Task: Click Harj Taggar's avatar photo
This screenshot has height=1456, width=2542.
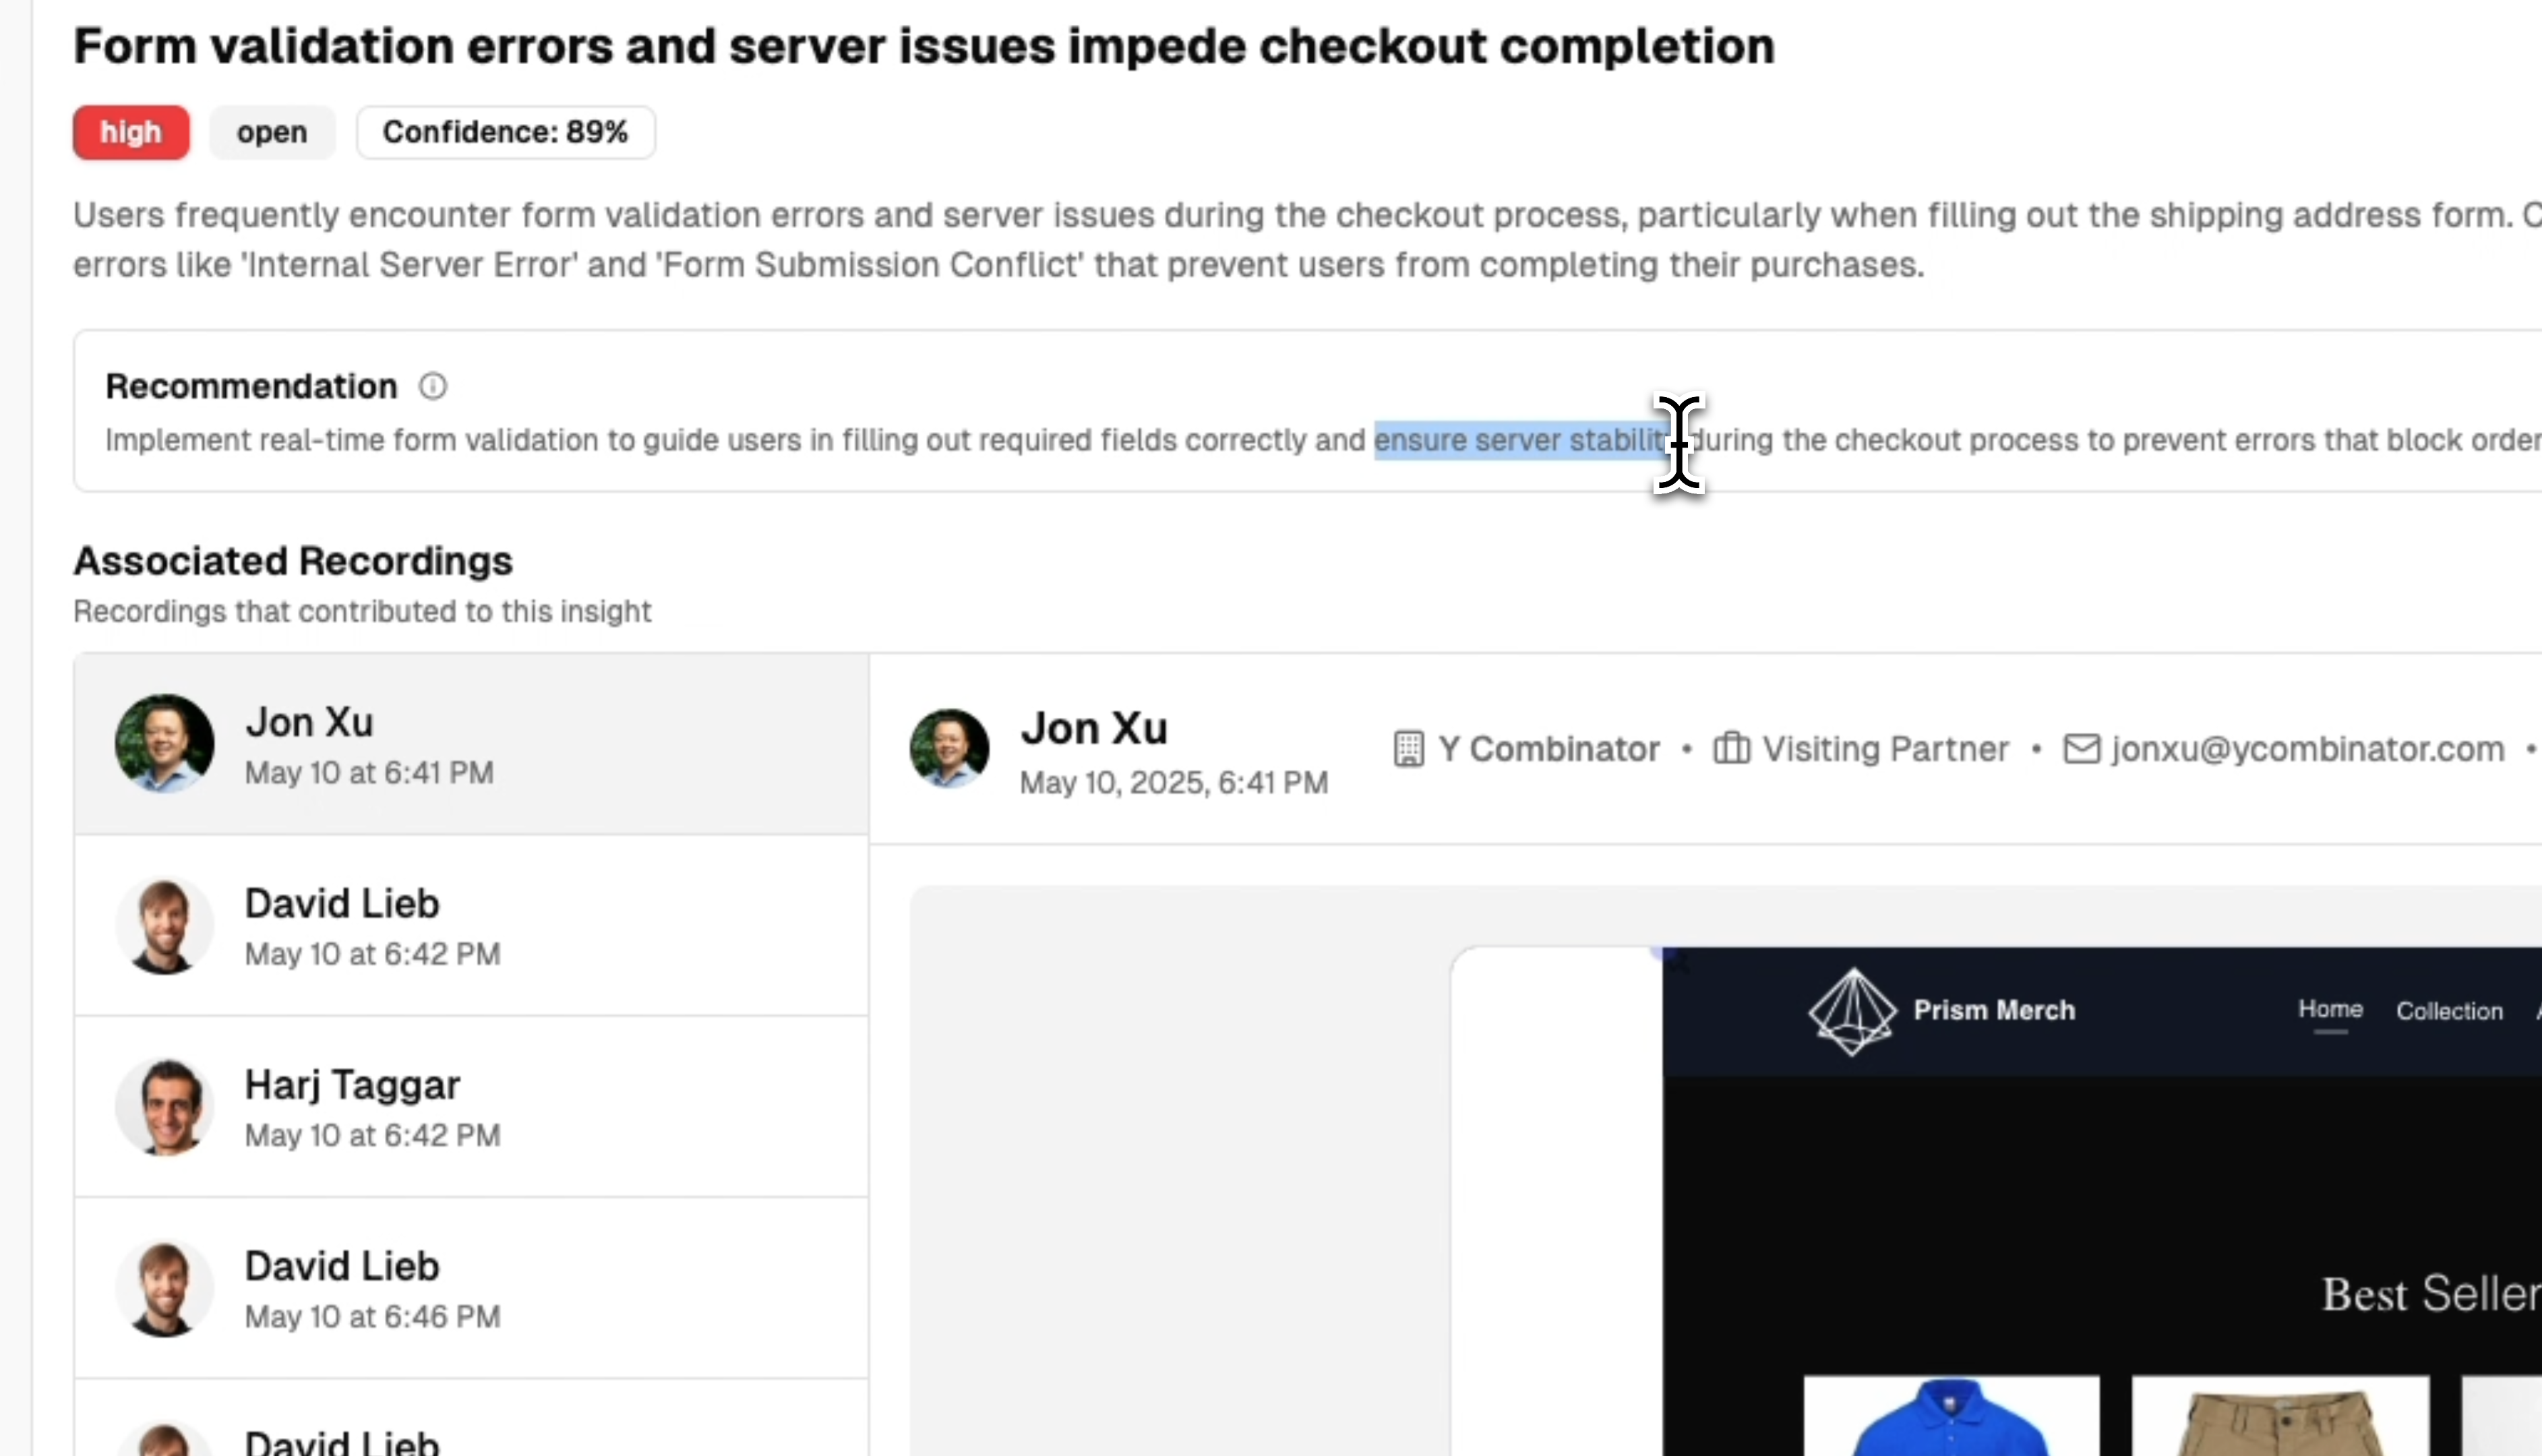Action: pos(164,1107)
